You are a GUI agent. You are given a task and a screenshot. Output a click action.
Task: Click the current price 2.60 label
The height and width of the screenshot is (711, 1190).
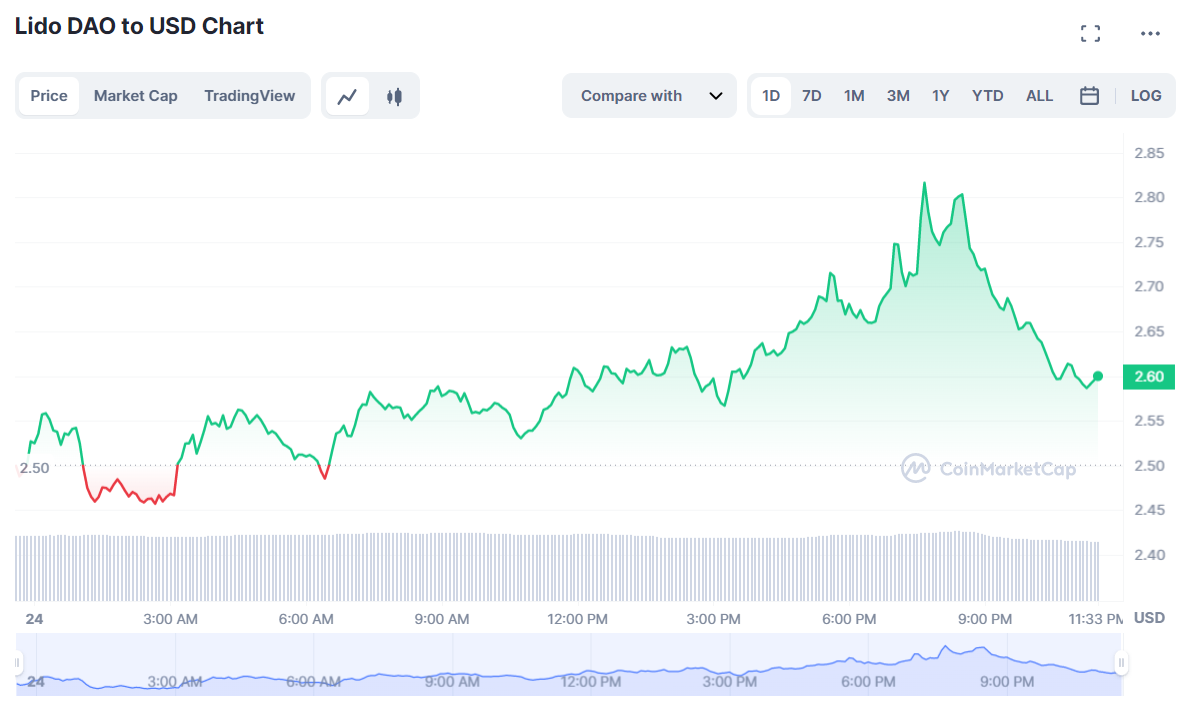click(1148, 376)
